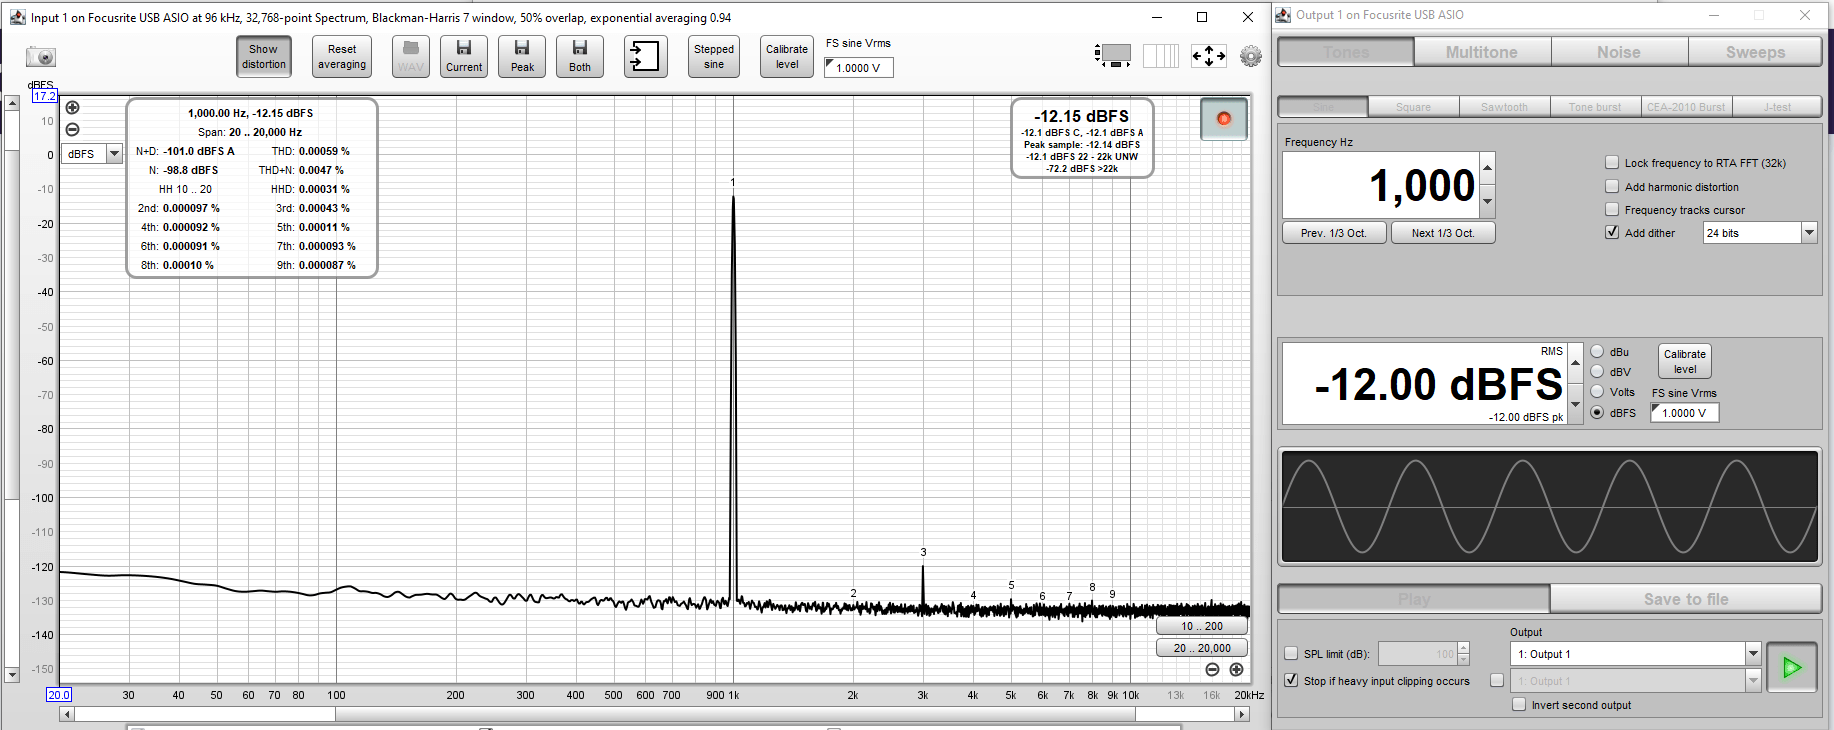1834x730 pixels.
Task: Open the graph scrollbars toggle icon
Action: (x=1113, y=56)
